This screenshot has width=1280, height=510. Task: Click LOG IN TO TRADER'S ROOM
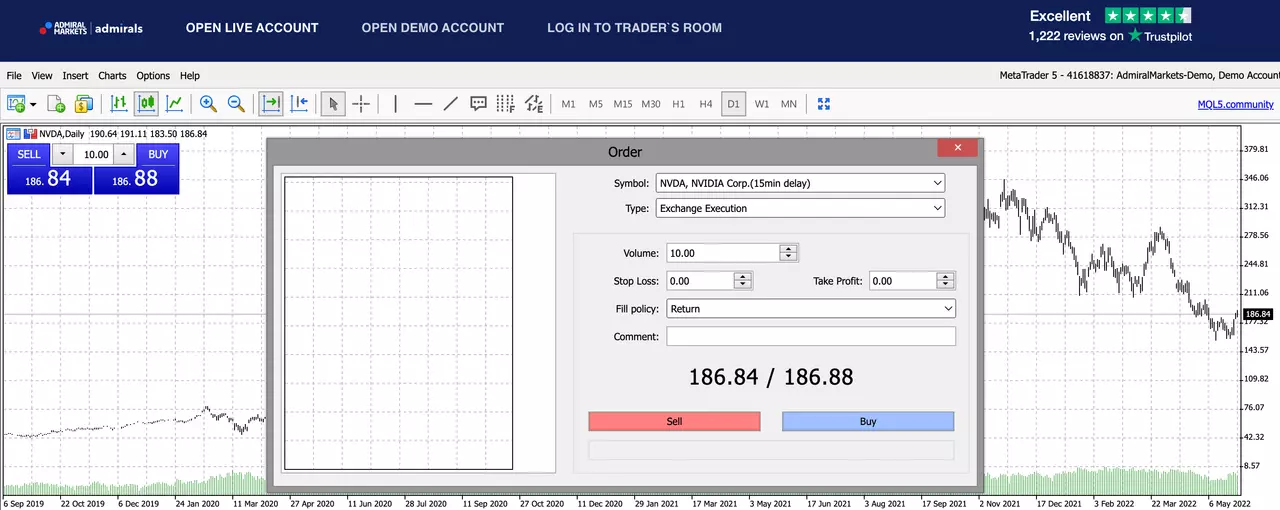(x=634, y=28)
